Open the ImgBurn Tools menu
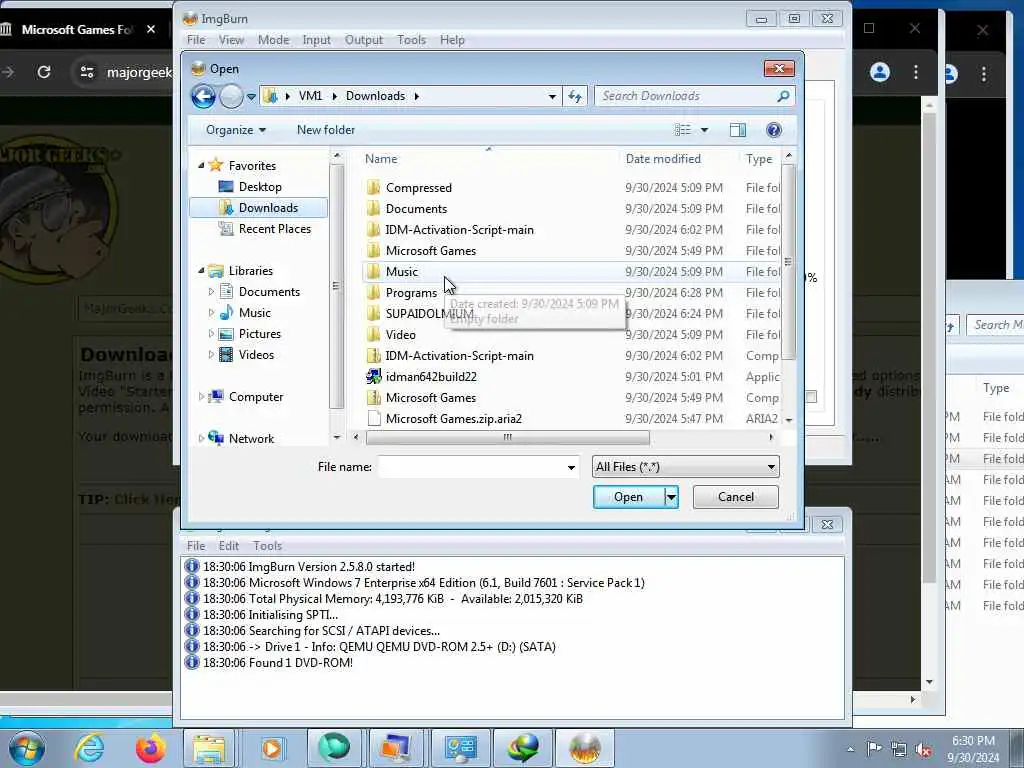 (411, 40)
